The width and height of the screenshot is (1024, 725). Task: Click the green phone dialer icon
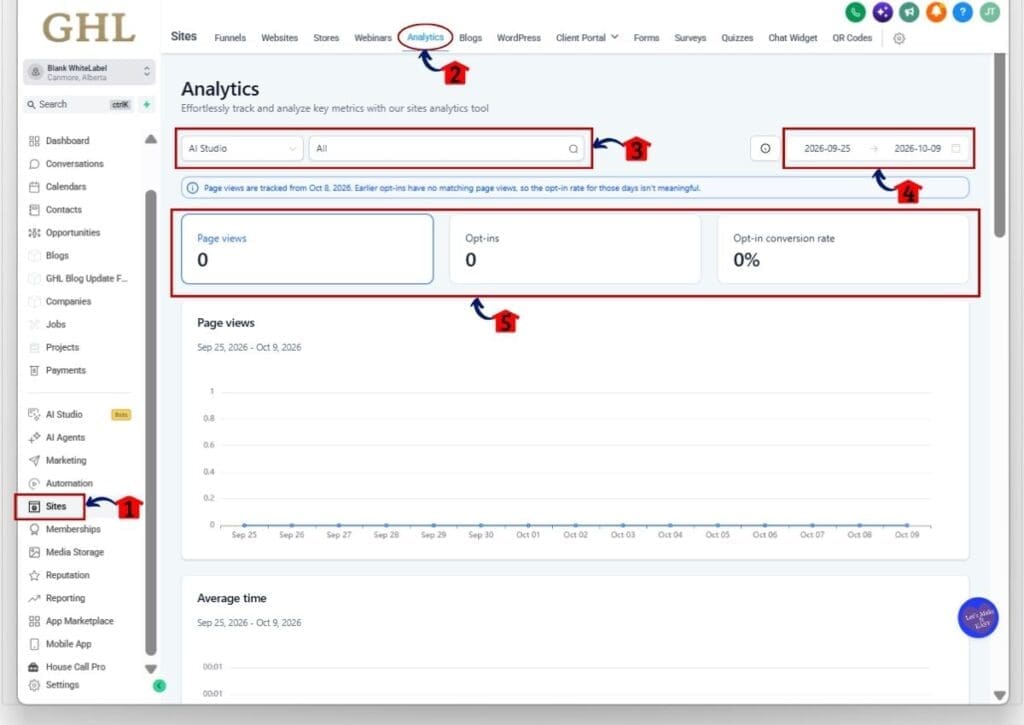[x=856, y=12]
